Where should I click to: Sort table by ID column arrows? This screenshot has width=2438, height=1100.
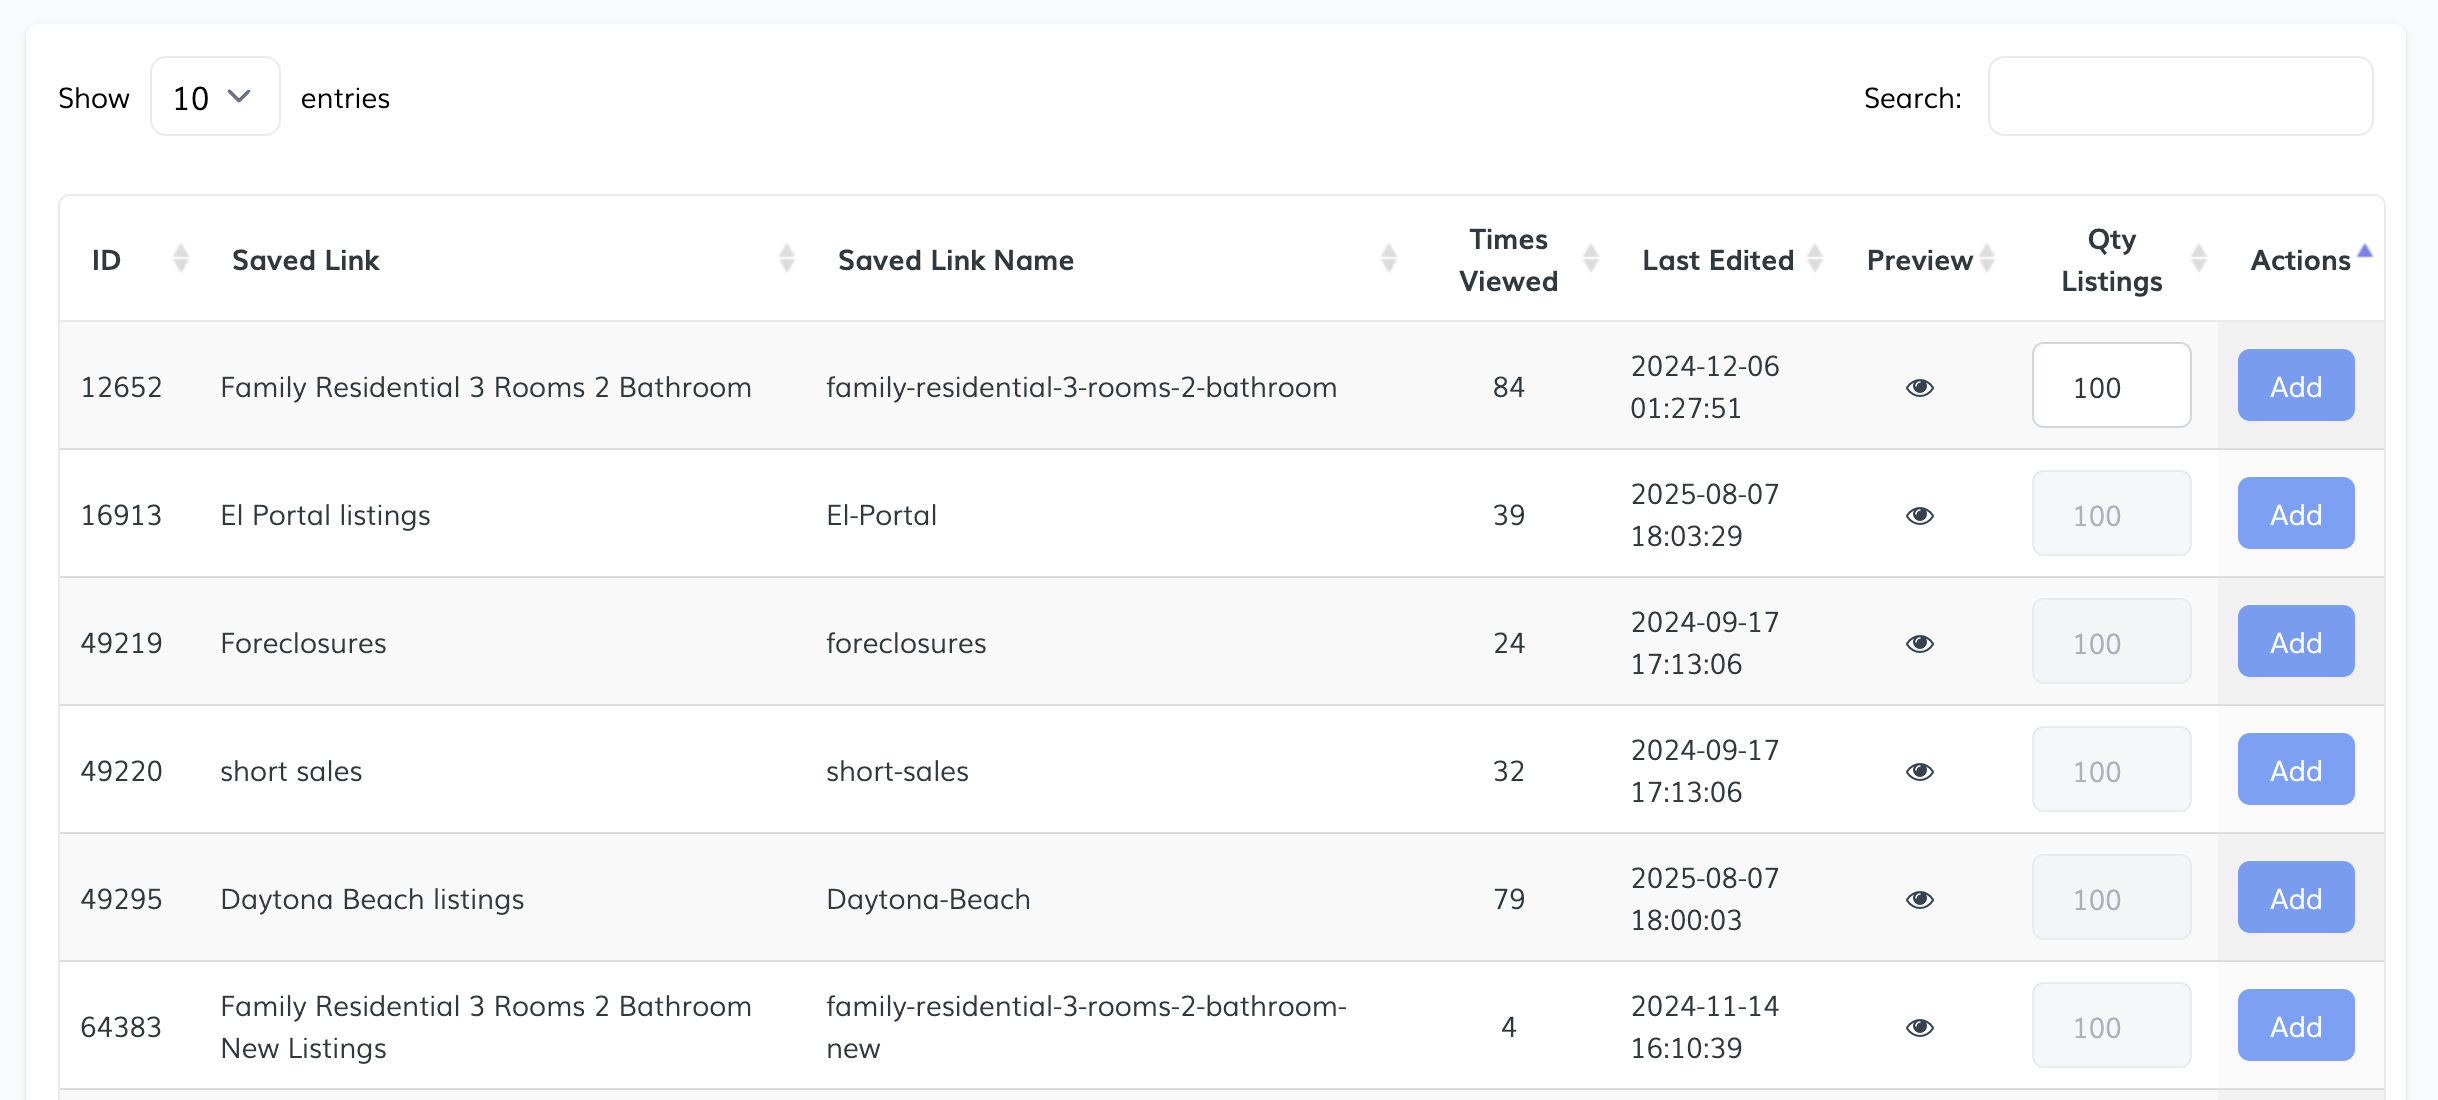coord(180,259)
